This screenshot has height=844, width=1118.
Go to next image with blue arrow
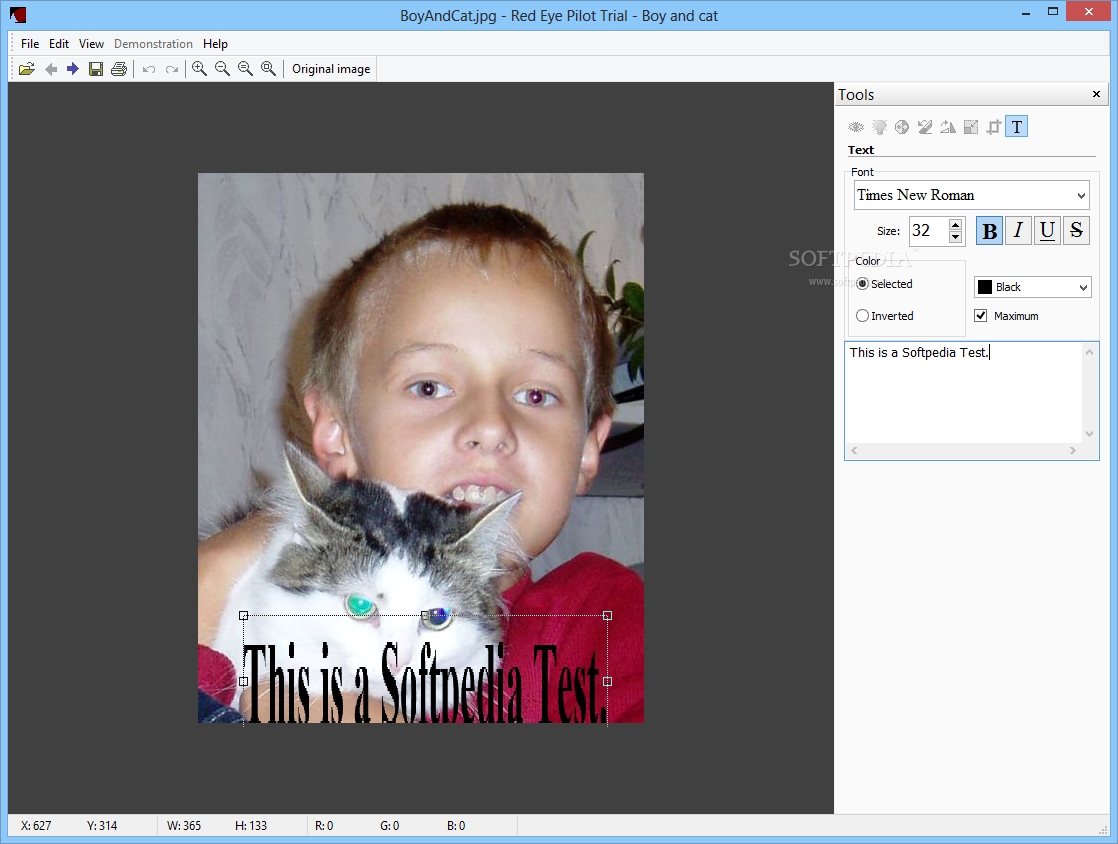(x=73, y=69)
